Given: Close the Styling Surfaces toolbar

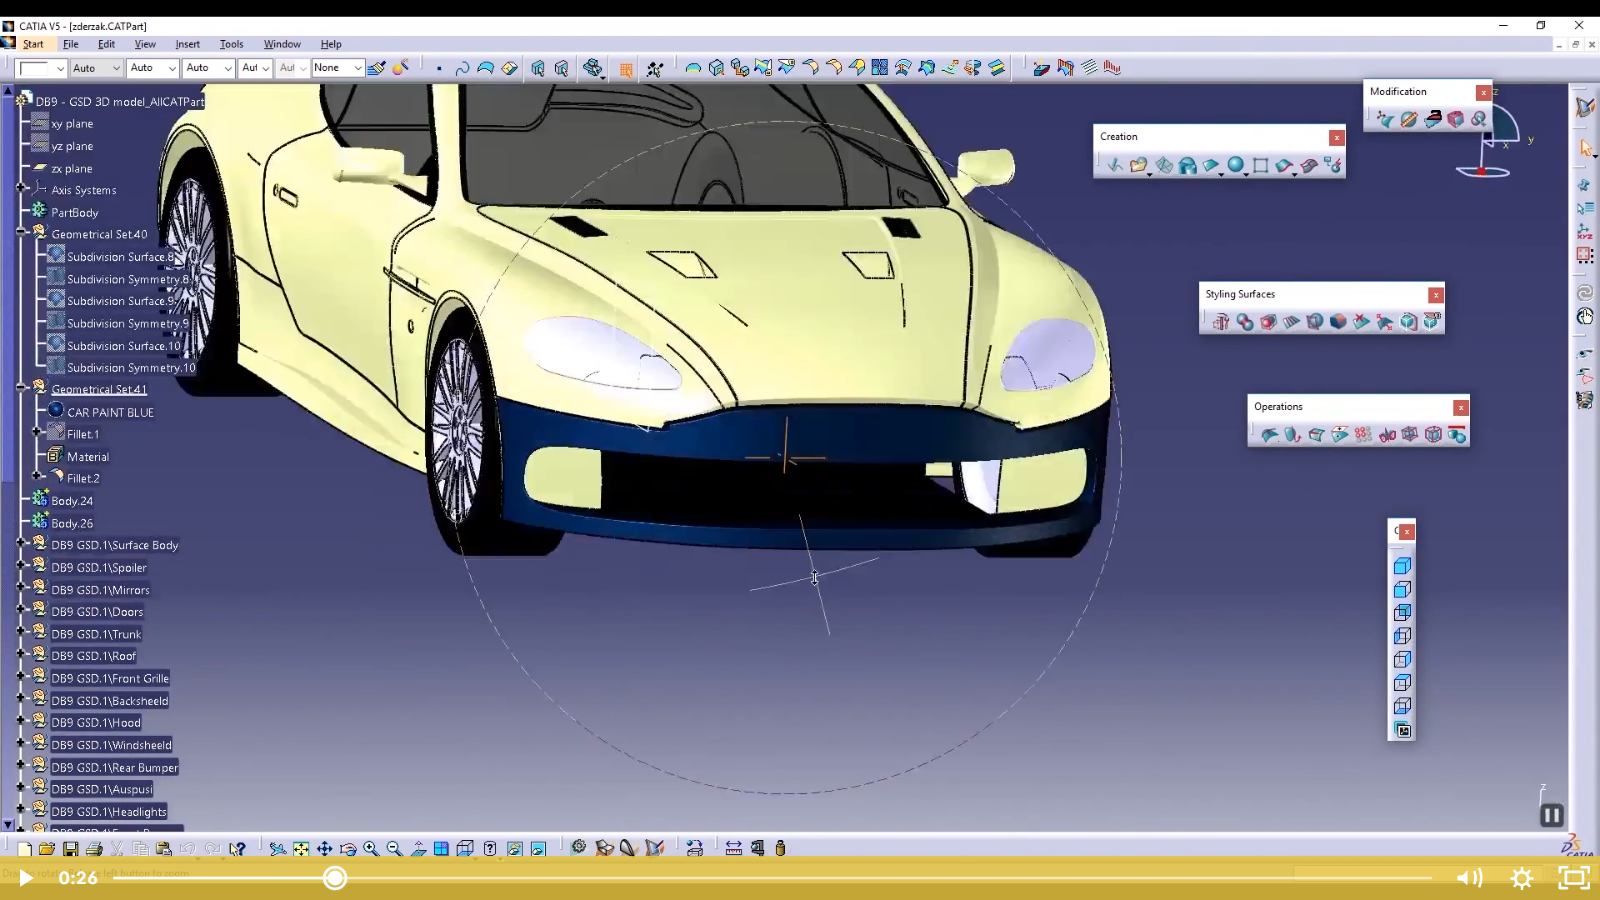Looking at the screenshot, I should 1435,295.
